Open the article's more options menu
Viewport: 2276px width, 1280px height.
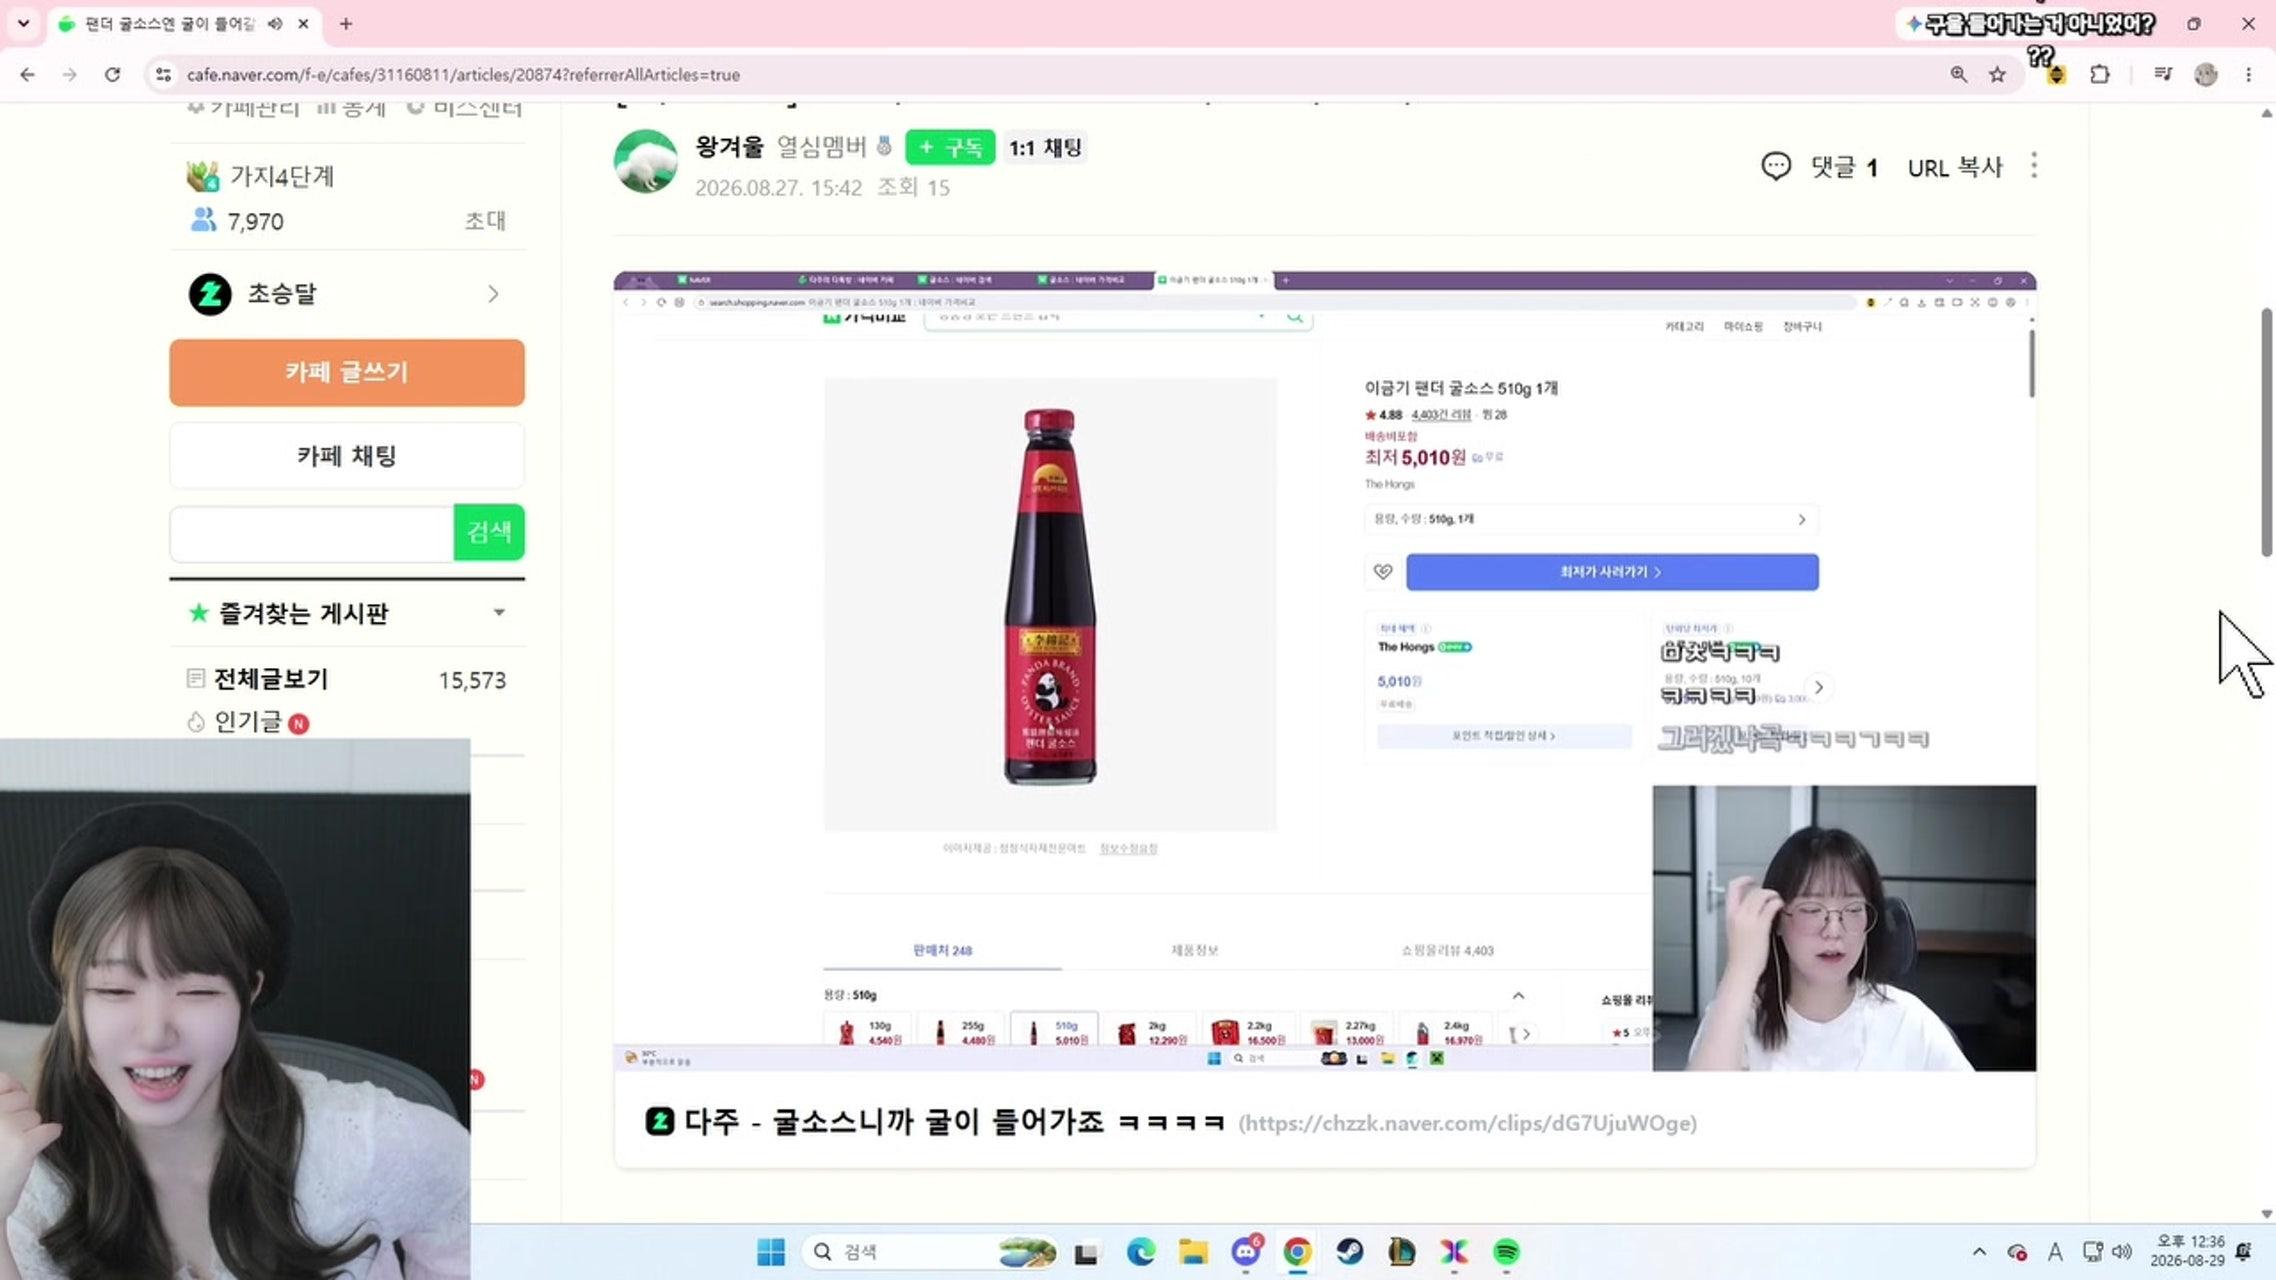click(x=2034, y=166)
